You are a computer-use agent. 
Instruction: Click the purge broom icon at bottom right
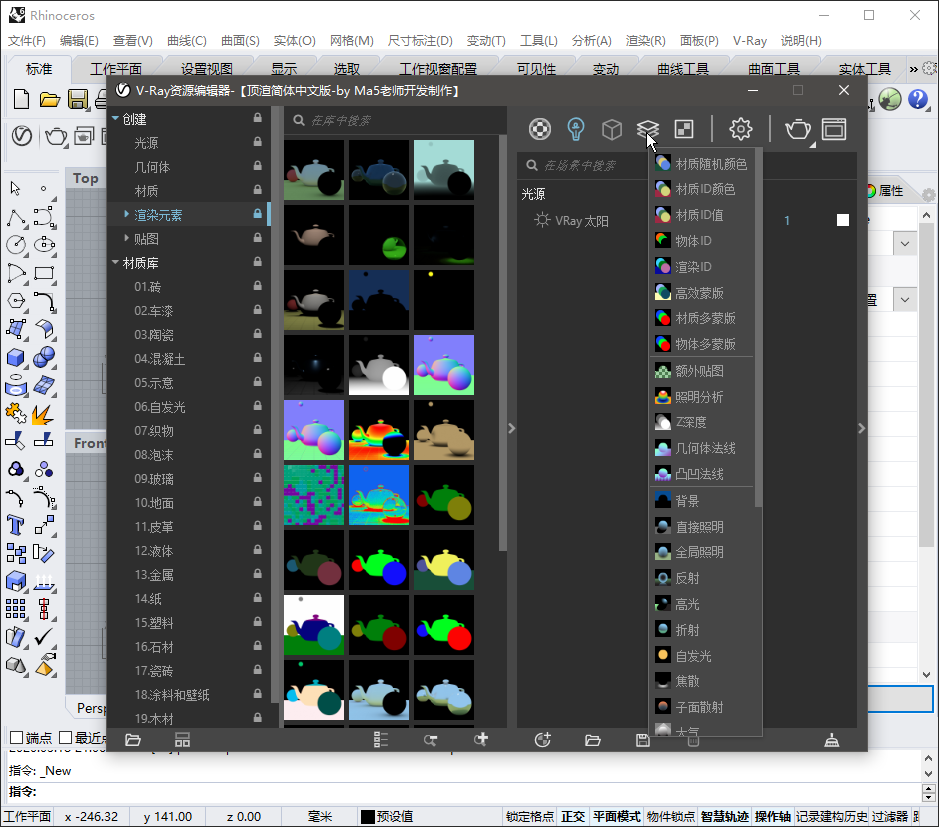[x=832, y=740]
